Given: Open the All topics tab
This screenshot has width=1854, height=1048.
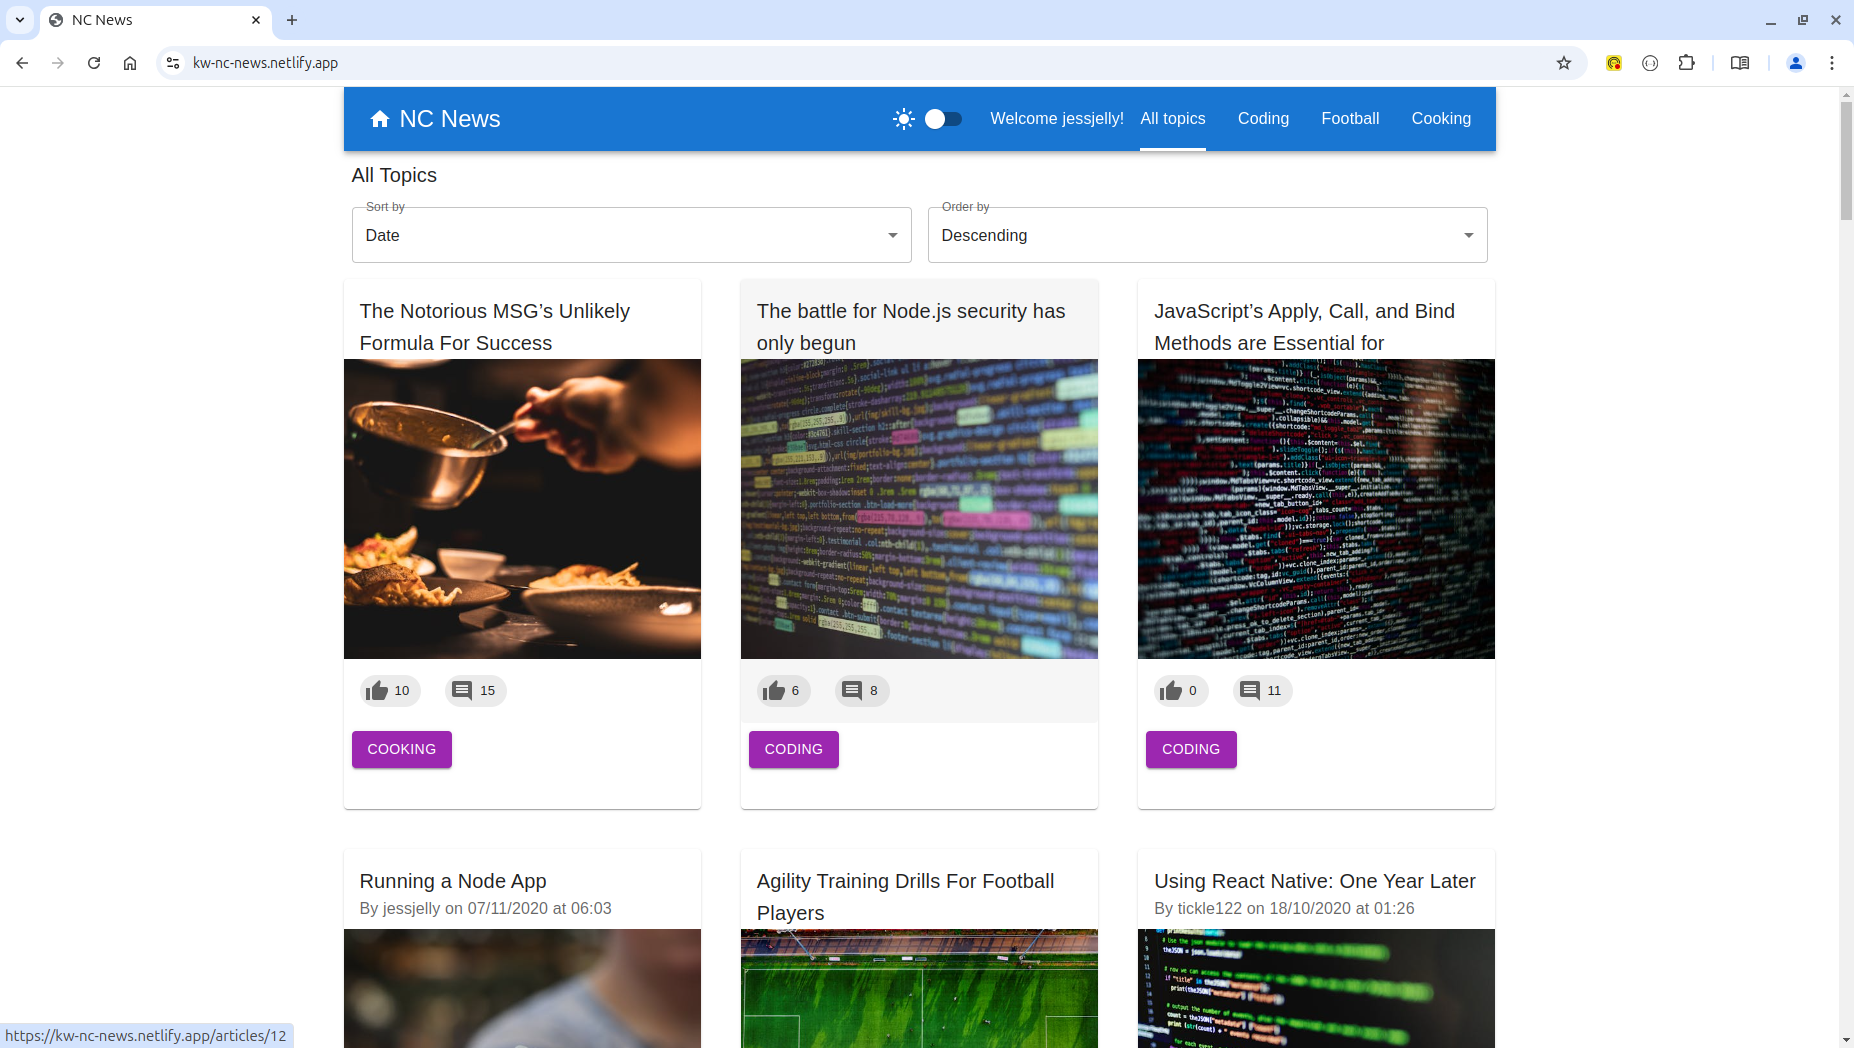Looking at the screenshot, I should pos(1173,119).
